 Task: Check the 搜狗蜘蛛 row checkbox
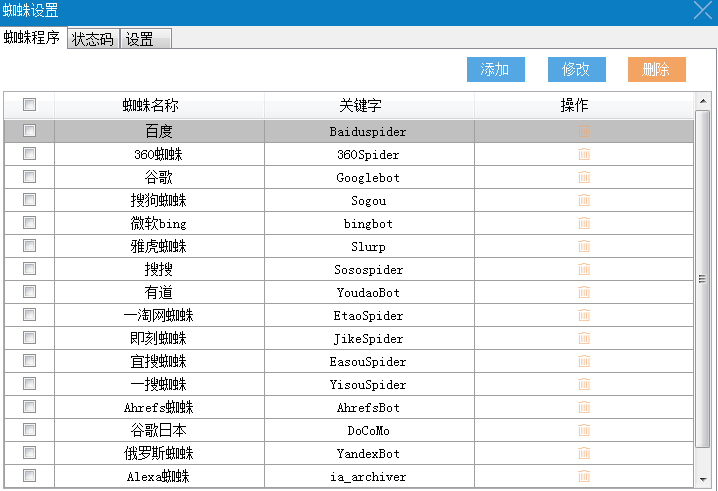pos(29,199)
